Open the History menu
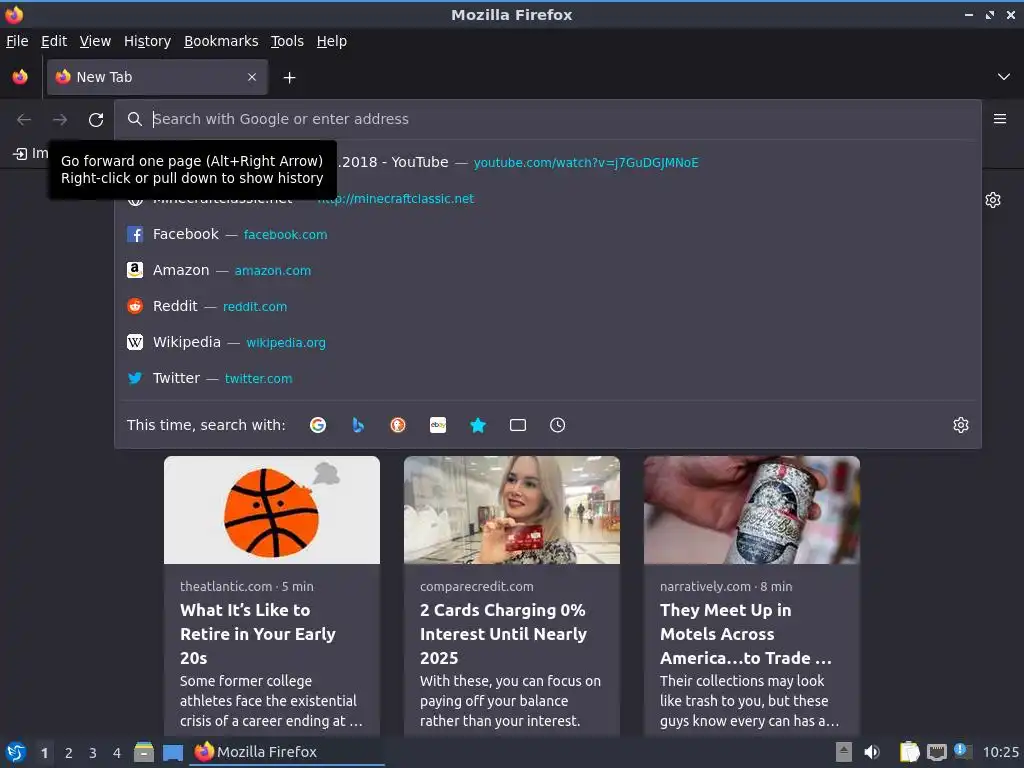Image resolution: width=1024 pixels, height=768 pixels. point(148,41)
